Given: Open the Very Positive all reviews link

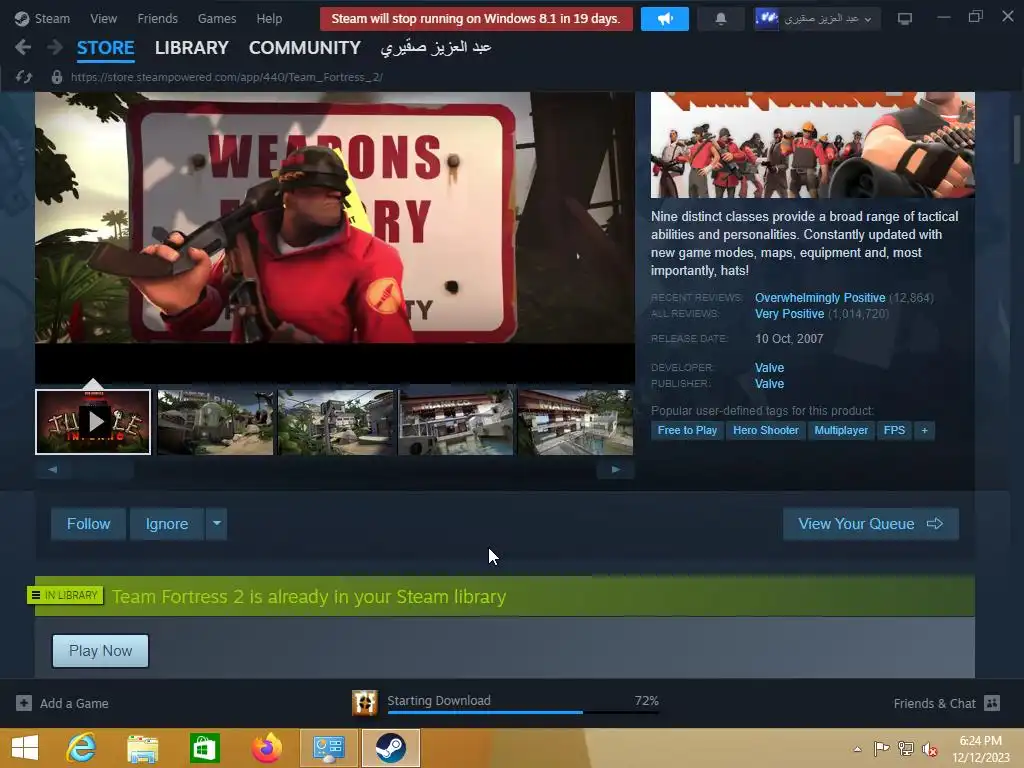Looking at the screenshot, I should coord(790,314).
